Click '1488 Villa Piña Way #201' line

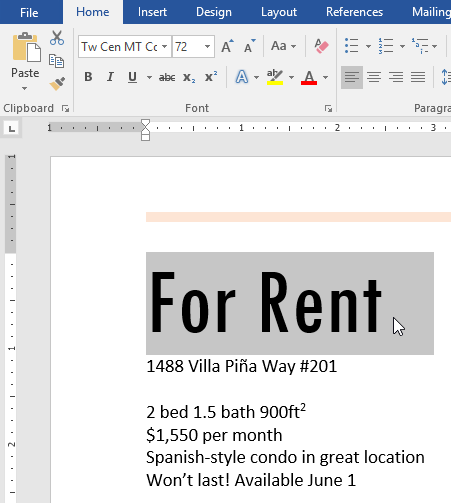click(242, 366)
